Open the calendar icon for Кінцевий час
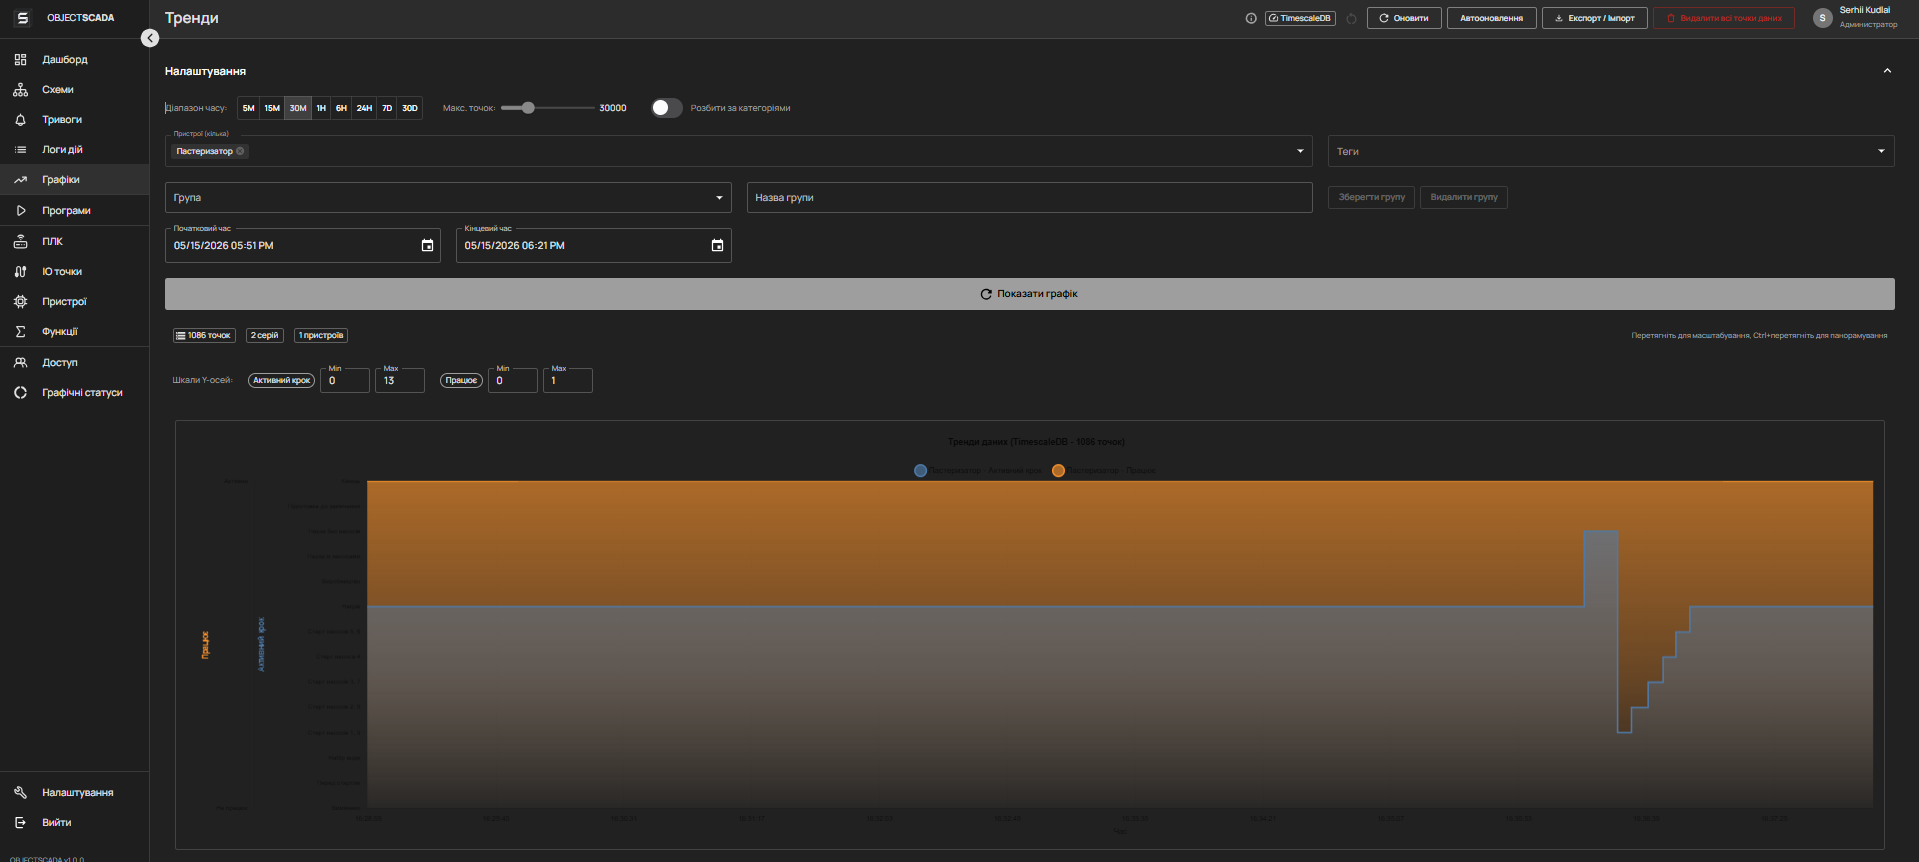The width and height of the screenshot is (1919, 862). click(x=717, y=246)
